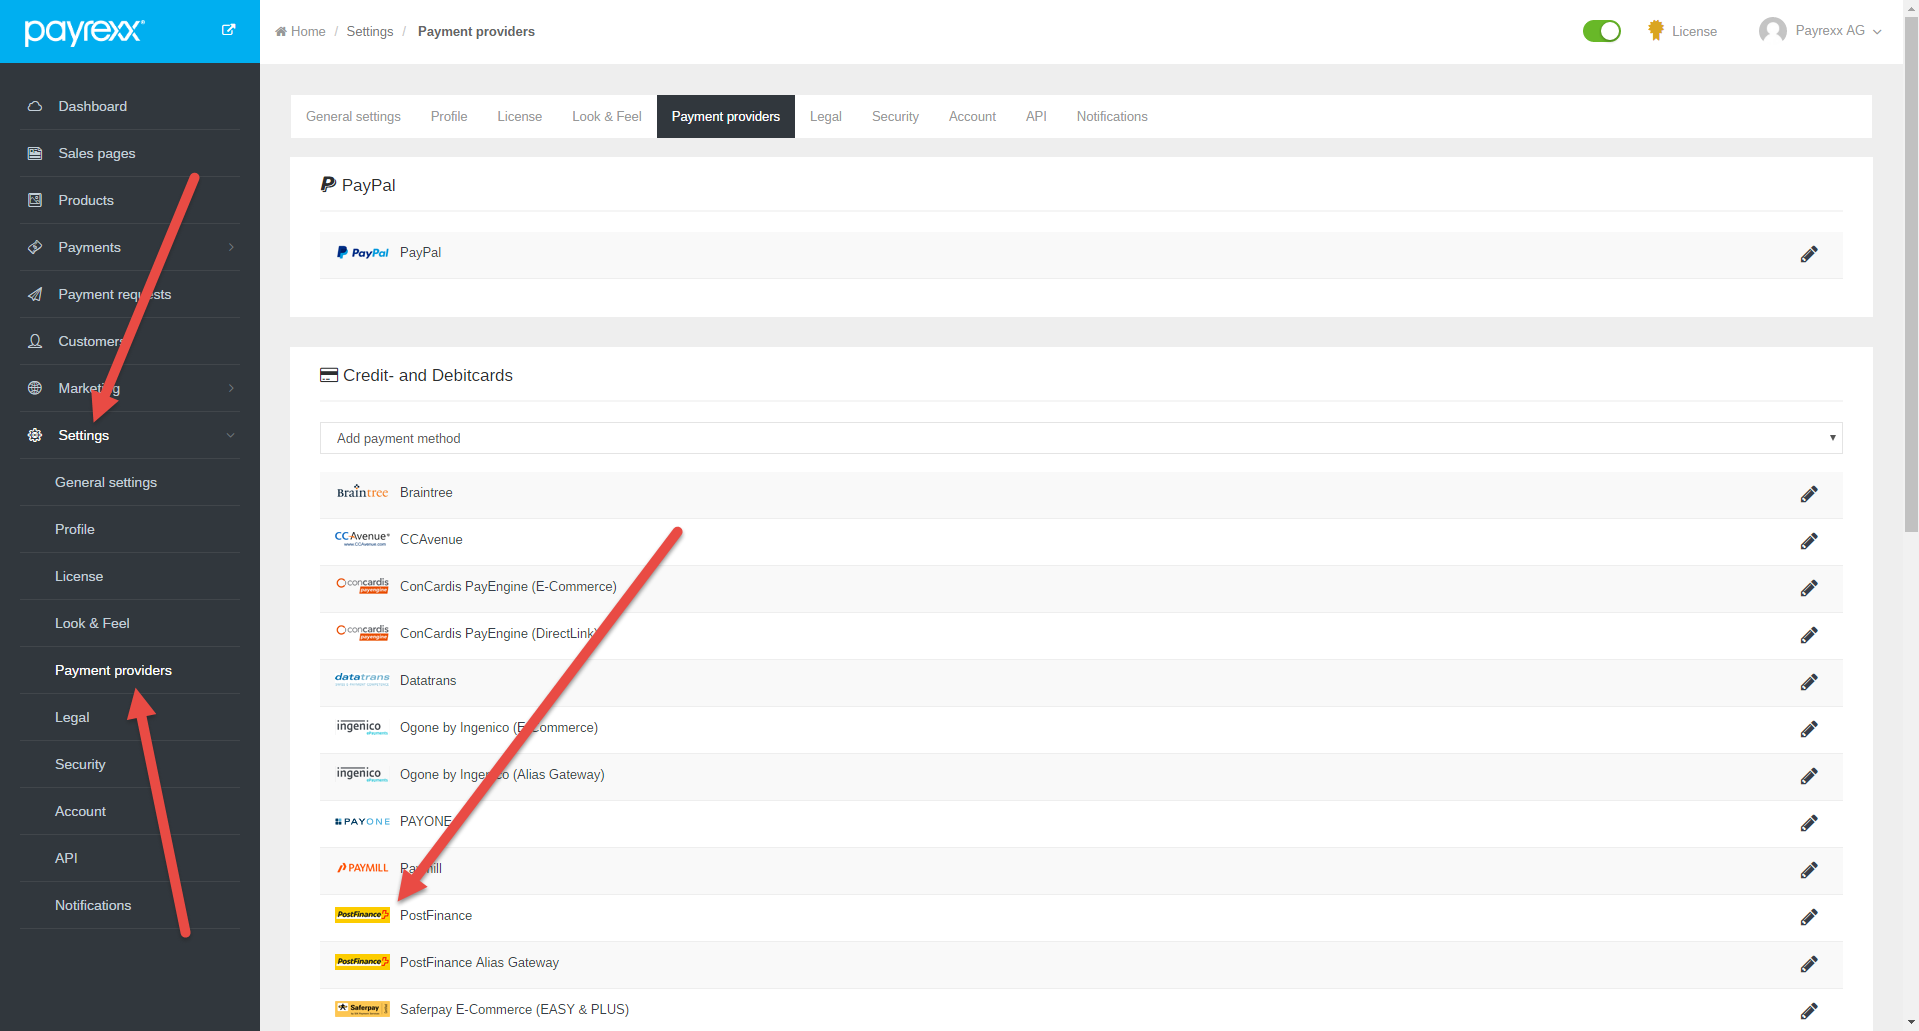The image size is (1919, 1031).
Task: Expand the Payments submenu chevron
Action: click(x=231, y=247)
